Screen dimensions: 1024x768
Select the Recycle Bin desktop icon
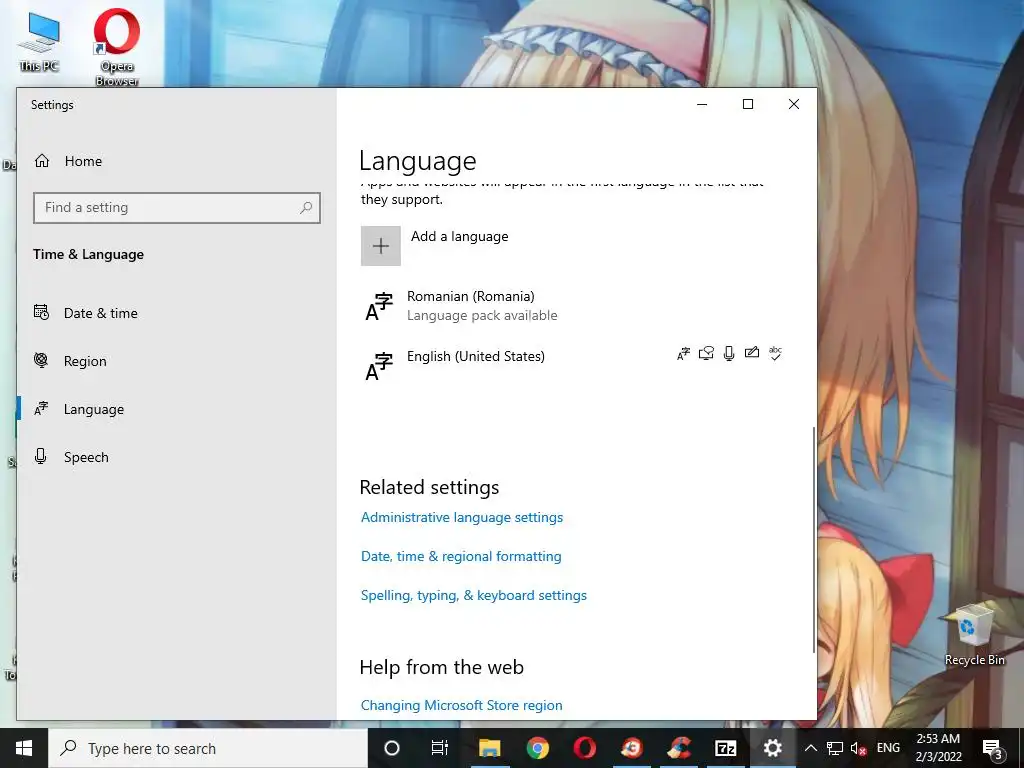click(x=974, y=635)
